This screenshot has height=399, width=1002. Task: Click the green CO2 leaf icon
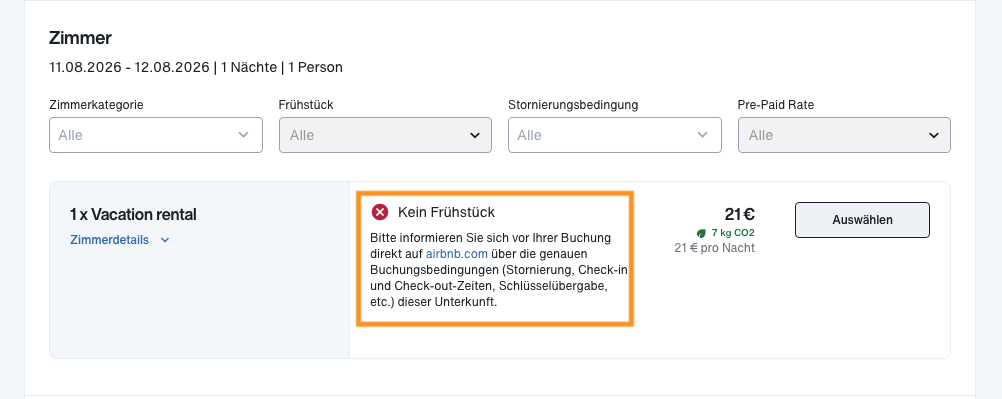coord(701,233)
